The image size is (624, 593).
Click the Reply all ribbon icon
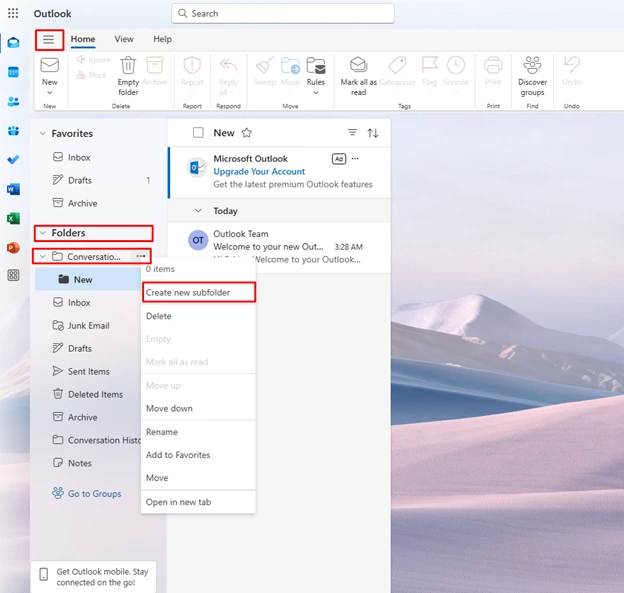coord(228,65)
